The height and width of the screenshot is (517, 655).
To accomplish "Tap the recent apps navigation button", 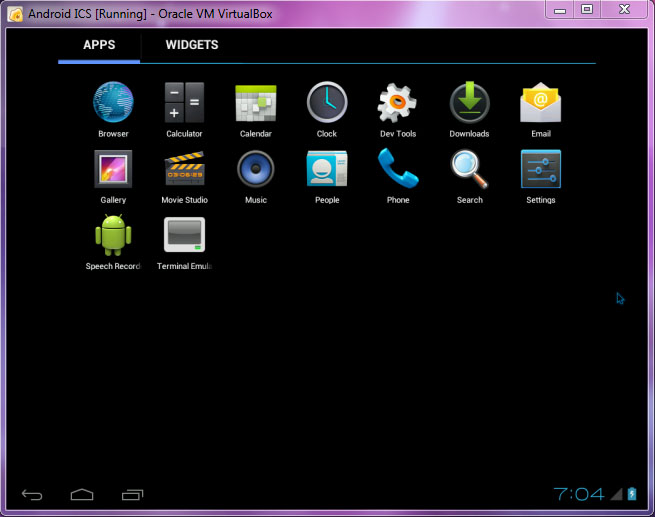I will point(132,494).
